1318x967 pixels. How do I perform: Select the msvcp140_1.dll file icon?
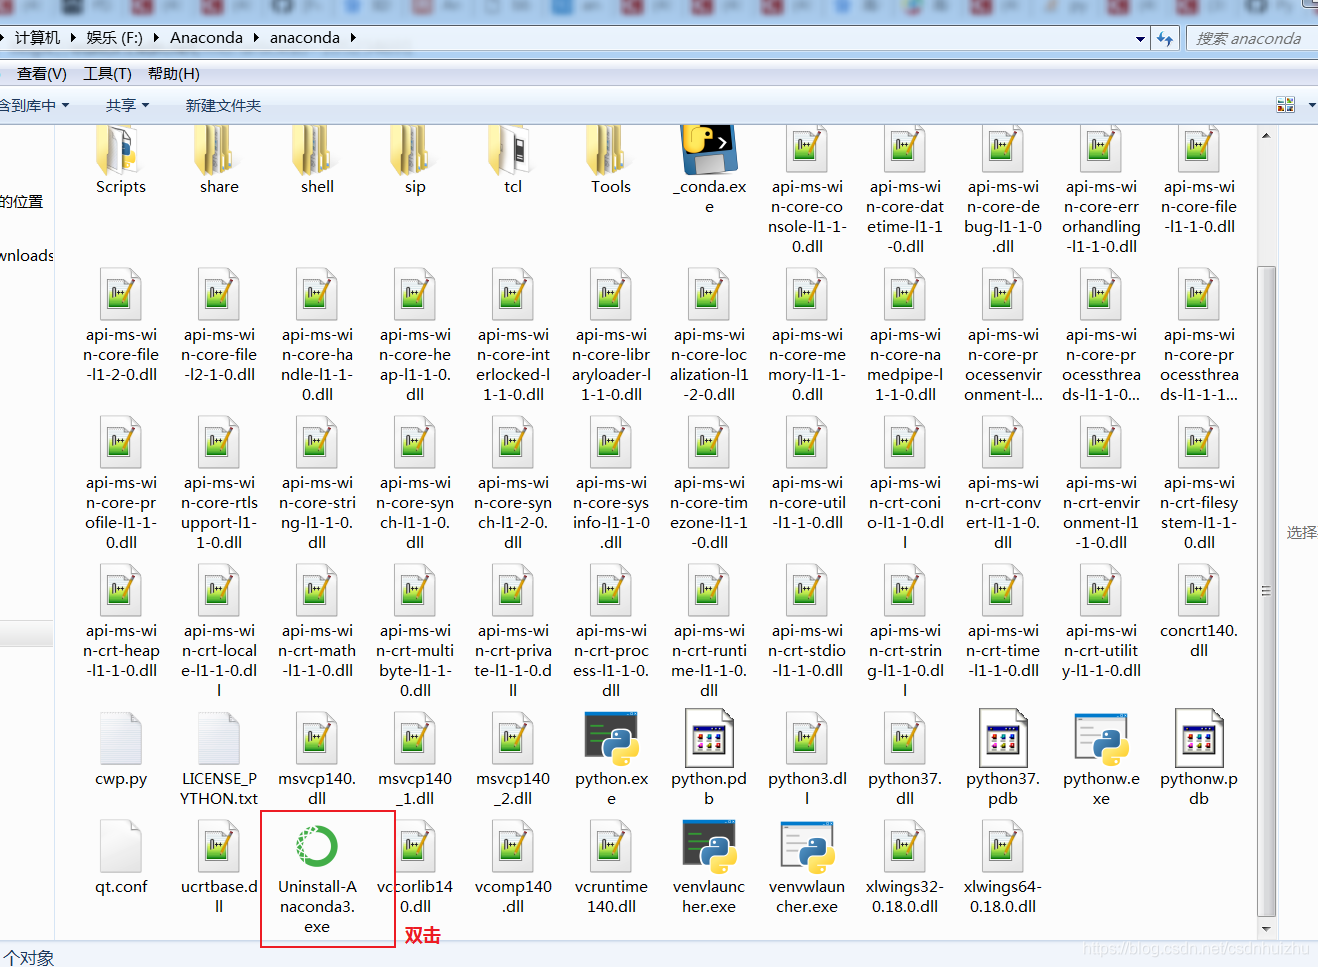(x=415, y=738)
